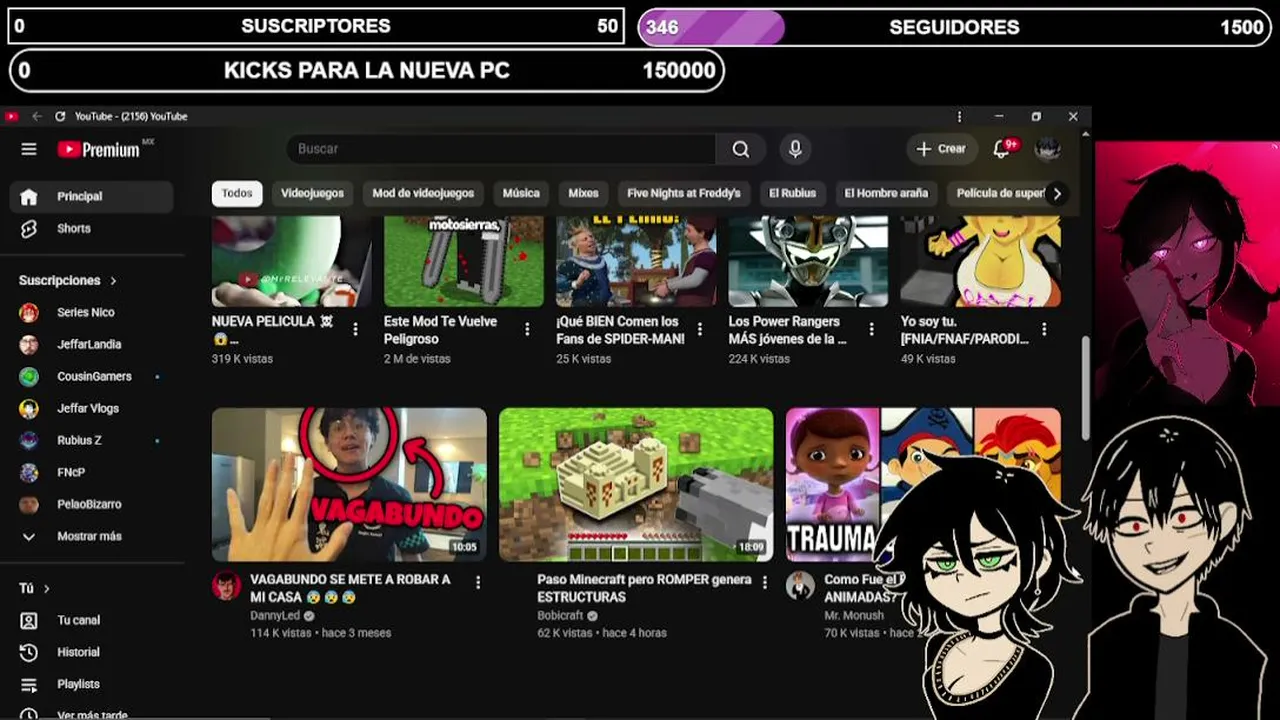
Task: Open the Jeffar Vlogs subscription avatar
Action: click(x=29, y=408)
